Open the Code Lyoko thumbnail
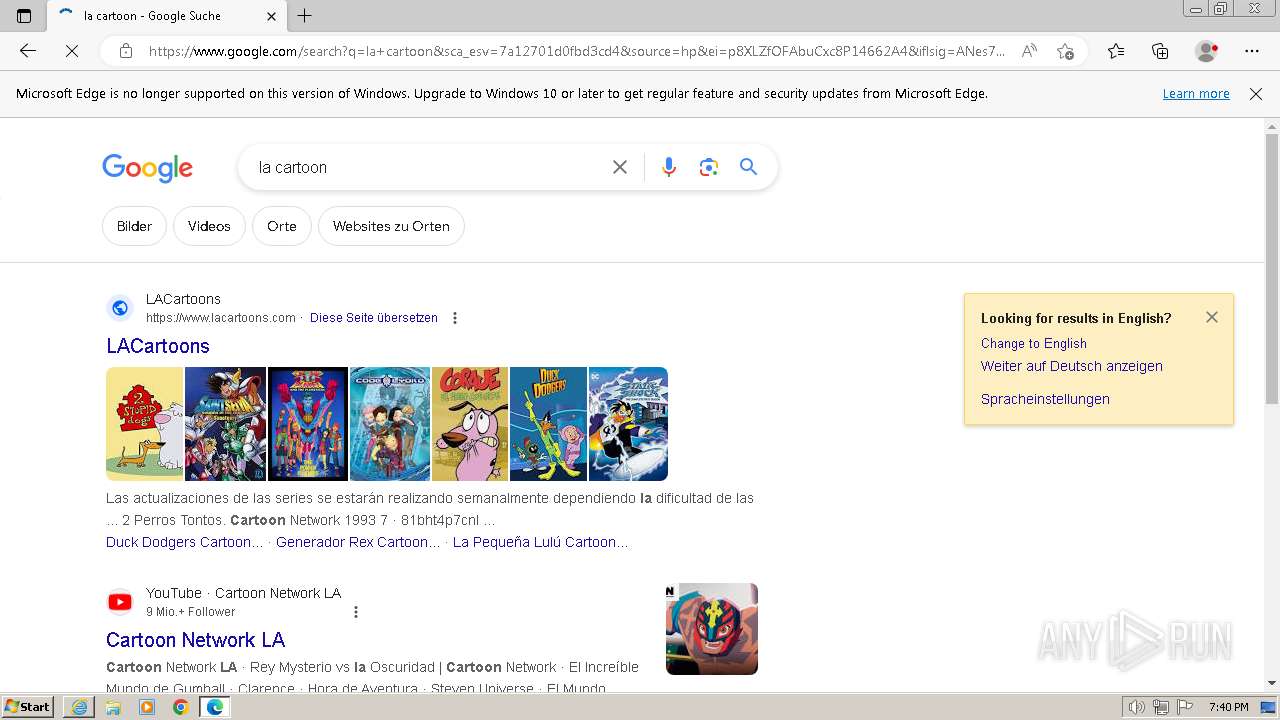 (x=390, y=424)
